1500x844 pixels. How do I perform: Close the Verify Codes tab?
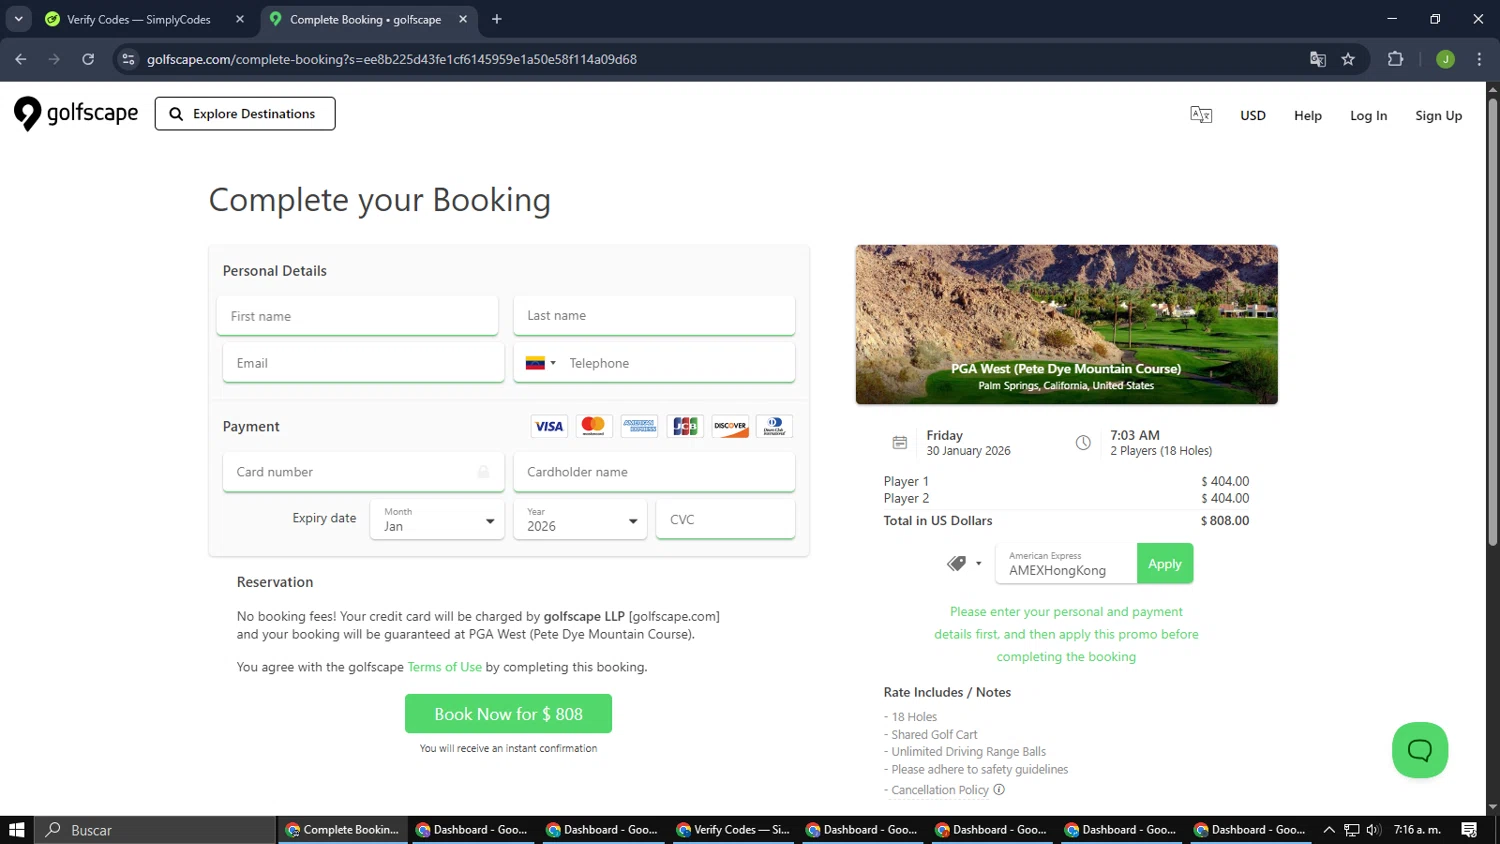pyautogui.click(x=240, y=19)
